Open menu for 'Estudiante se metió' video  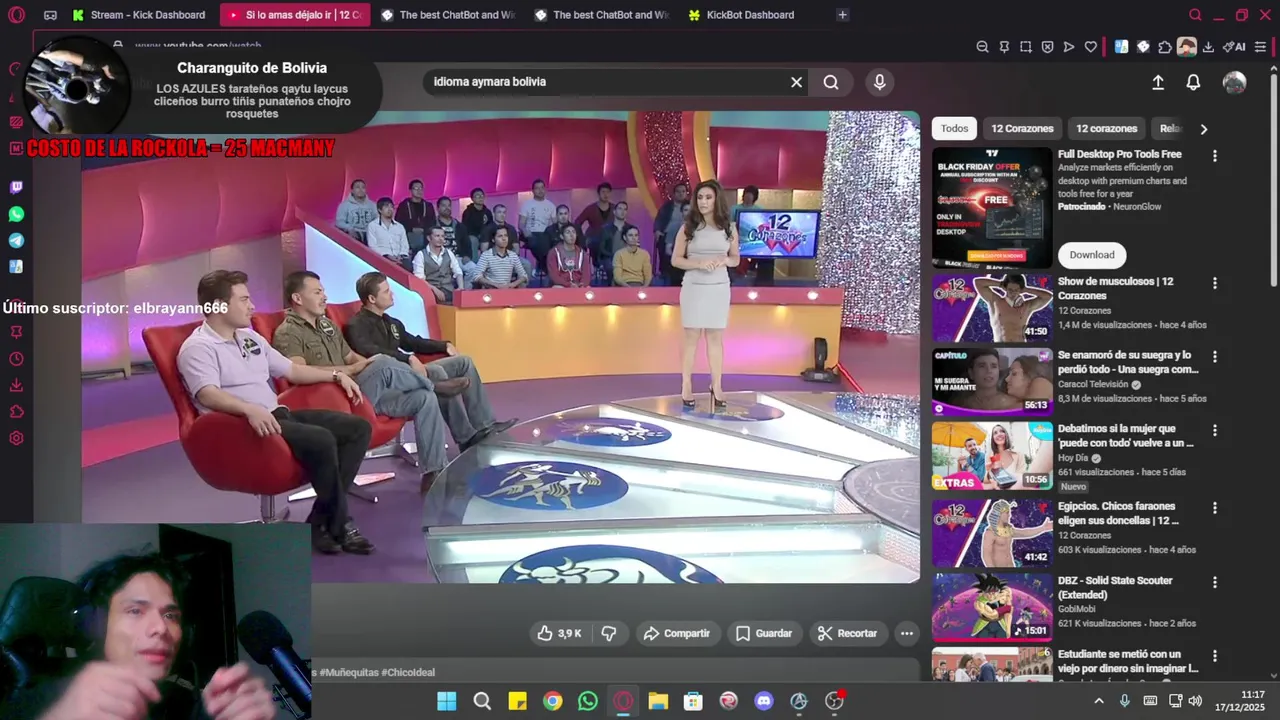1215,656
